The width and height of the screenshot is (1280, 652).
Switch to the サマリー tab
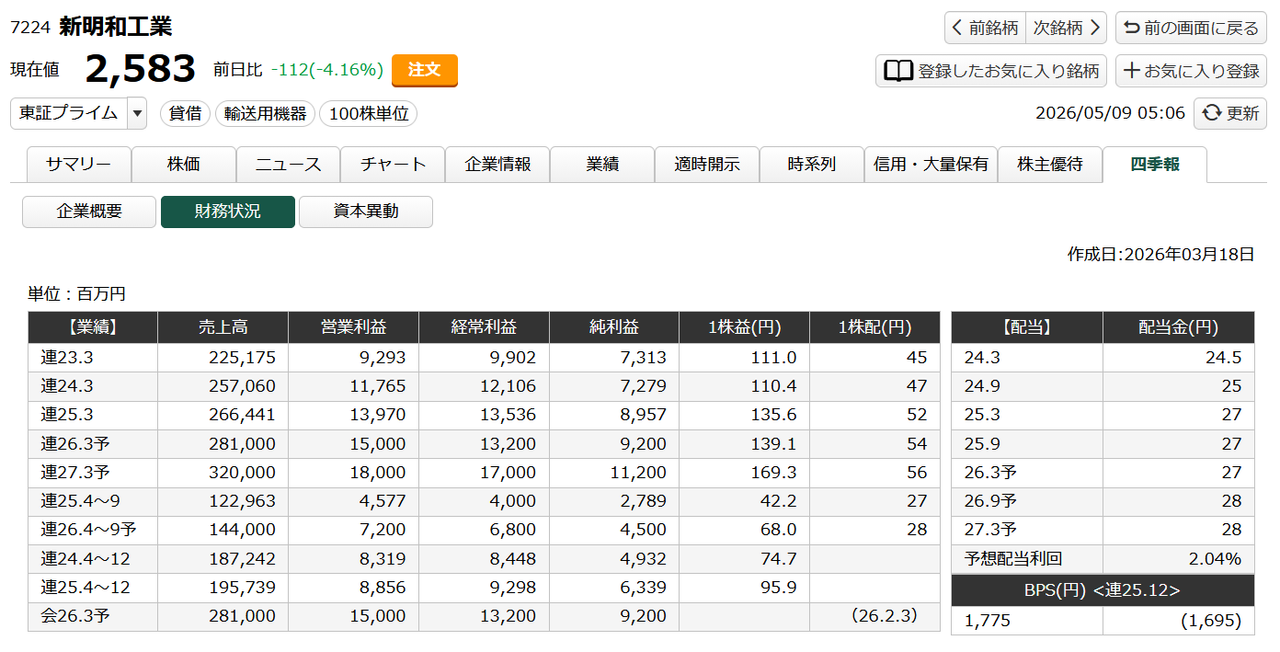(79, 164)
